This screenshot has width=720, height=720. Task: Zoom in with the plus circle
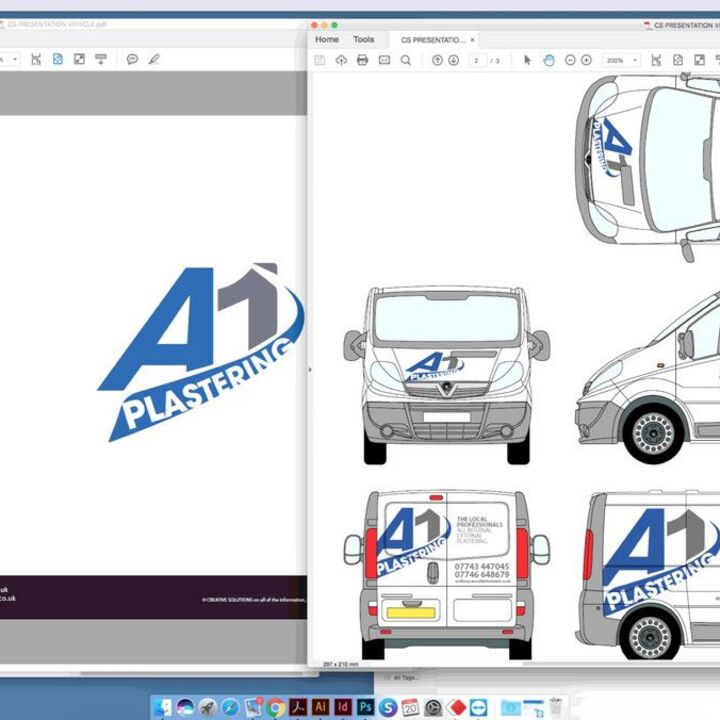[586, 60]
